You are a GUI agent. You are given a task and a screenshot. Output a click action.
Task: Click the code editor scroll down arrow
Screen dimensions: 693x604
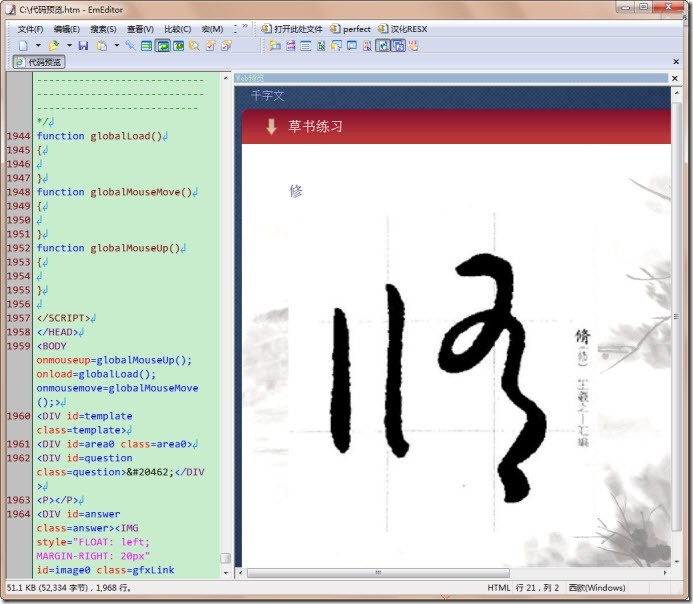pyautogui.click(x=226, y=573)
